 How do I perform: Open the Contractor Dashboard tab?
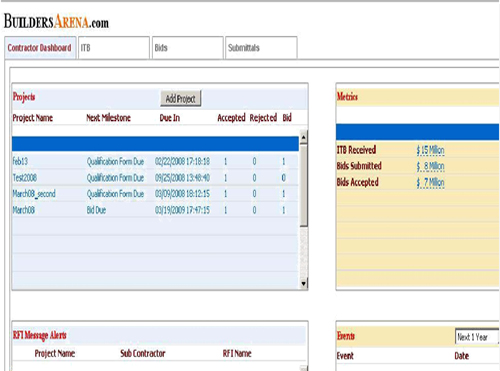(40, 48)
